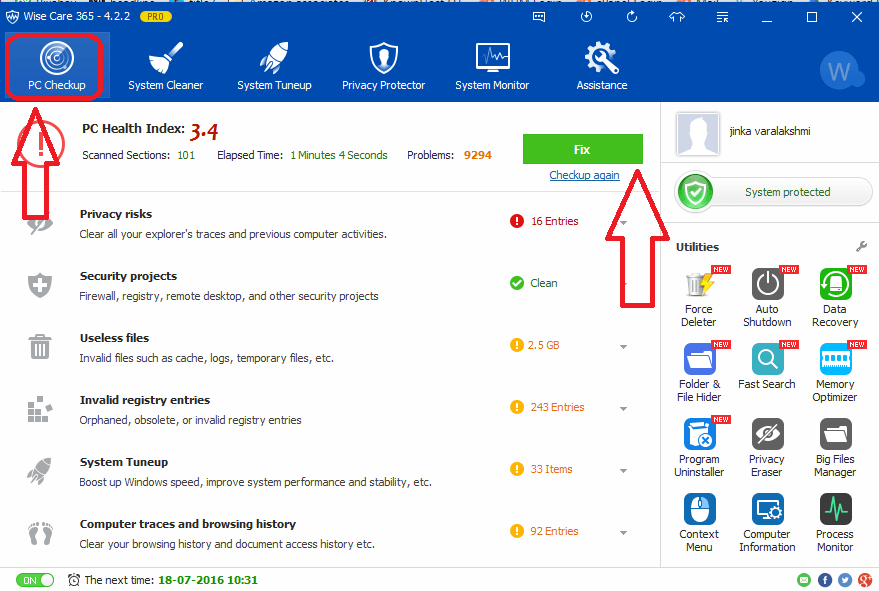879x591 pixels.
Task: Open the Privacy Protector tab
Action: click(383, 66)
